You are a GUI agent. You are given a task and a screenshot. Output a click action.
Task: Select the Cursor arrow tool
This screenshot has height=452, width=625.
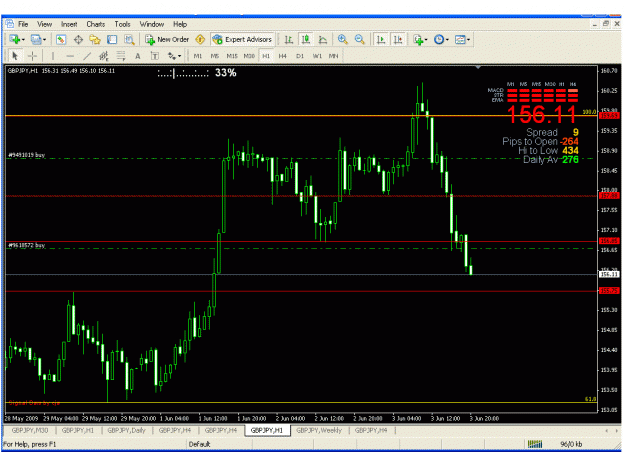[15, 56]
